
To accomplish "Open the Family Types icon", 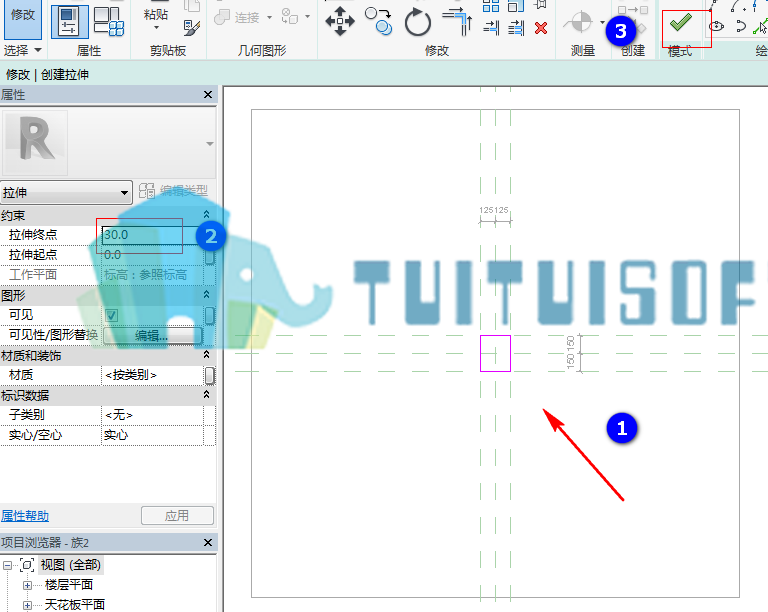I will 109,22.
